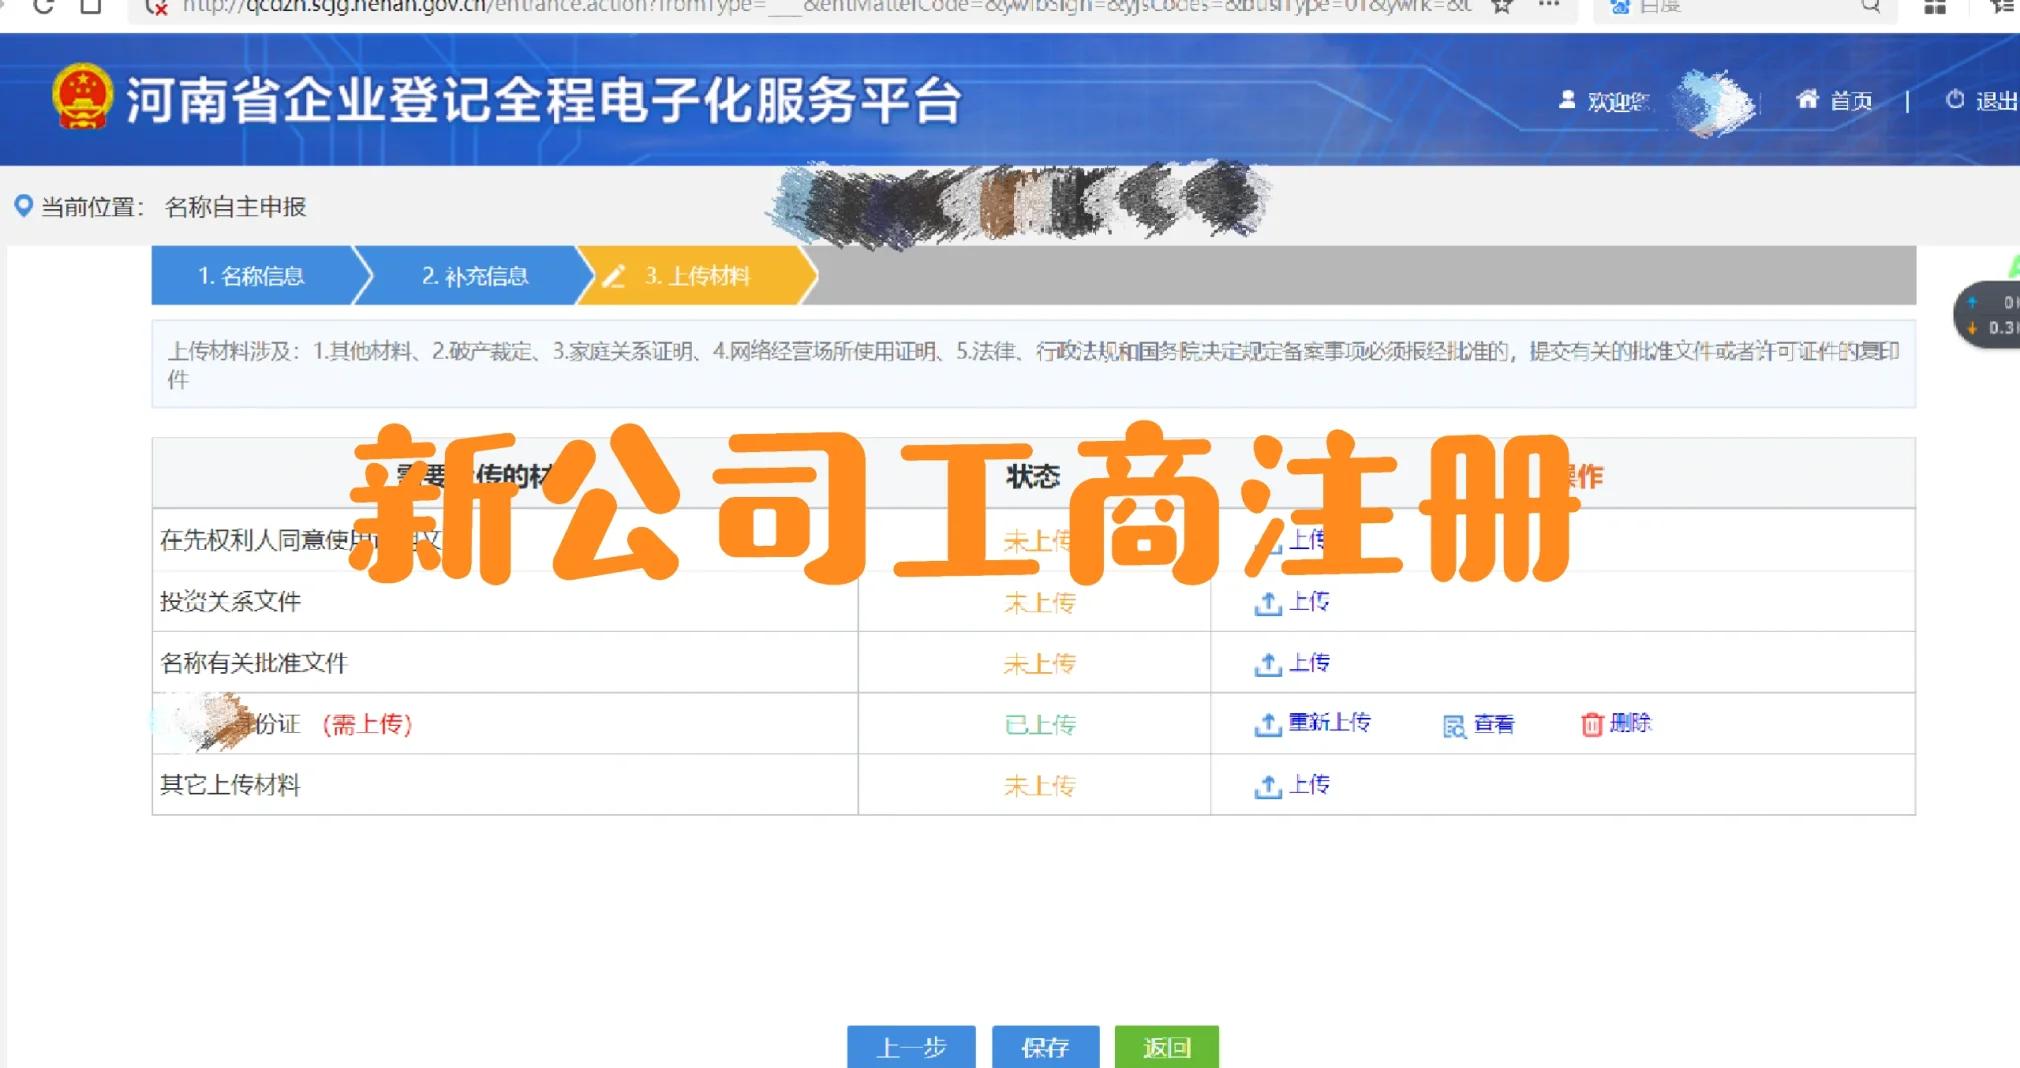Switch to the 2.补充信息 step tab
This screenshot has width=2020, height=1068.
[x=476, y=276]
